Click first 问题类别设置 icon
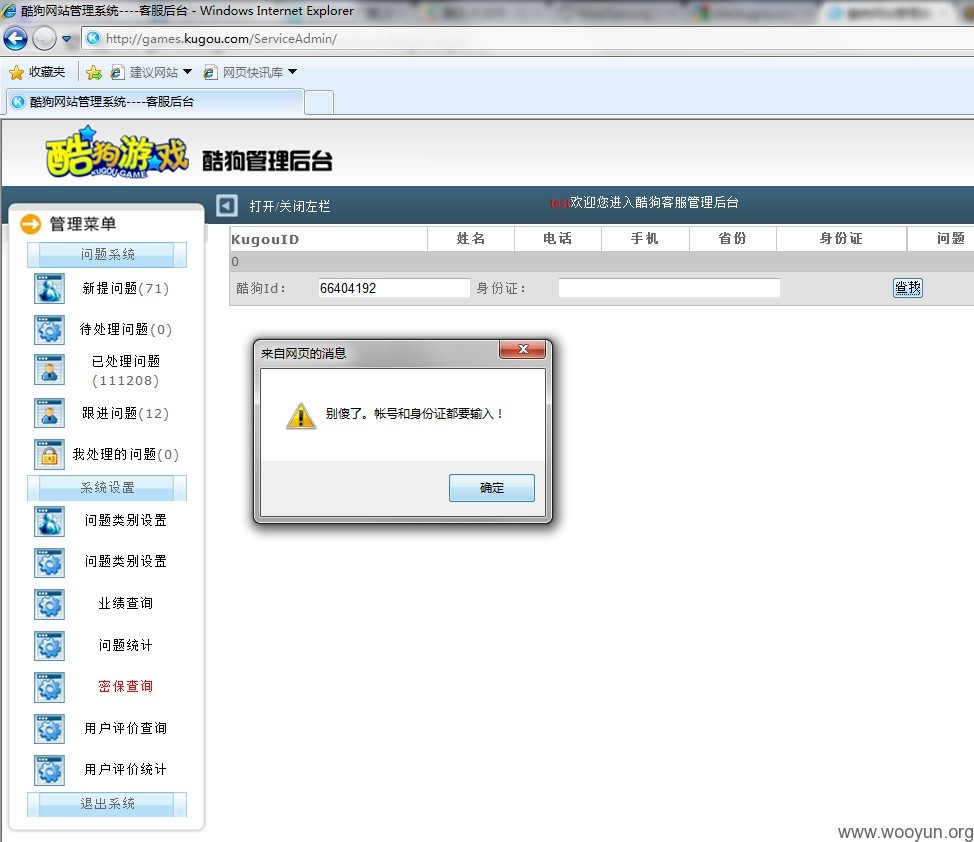The width and height of the screenshot is (974, 842). [49, 521]
